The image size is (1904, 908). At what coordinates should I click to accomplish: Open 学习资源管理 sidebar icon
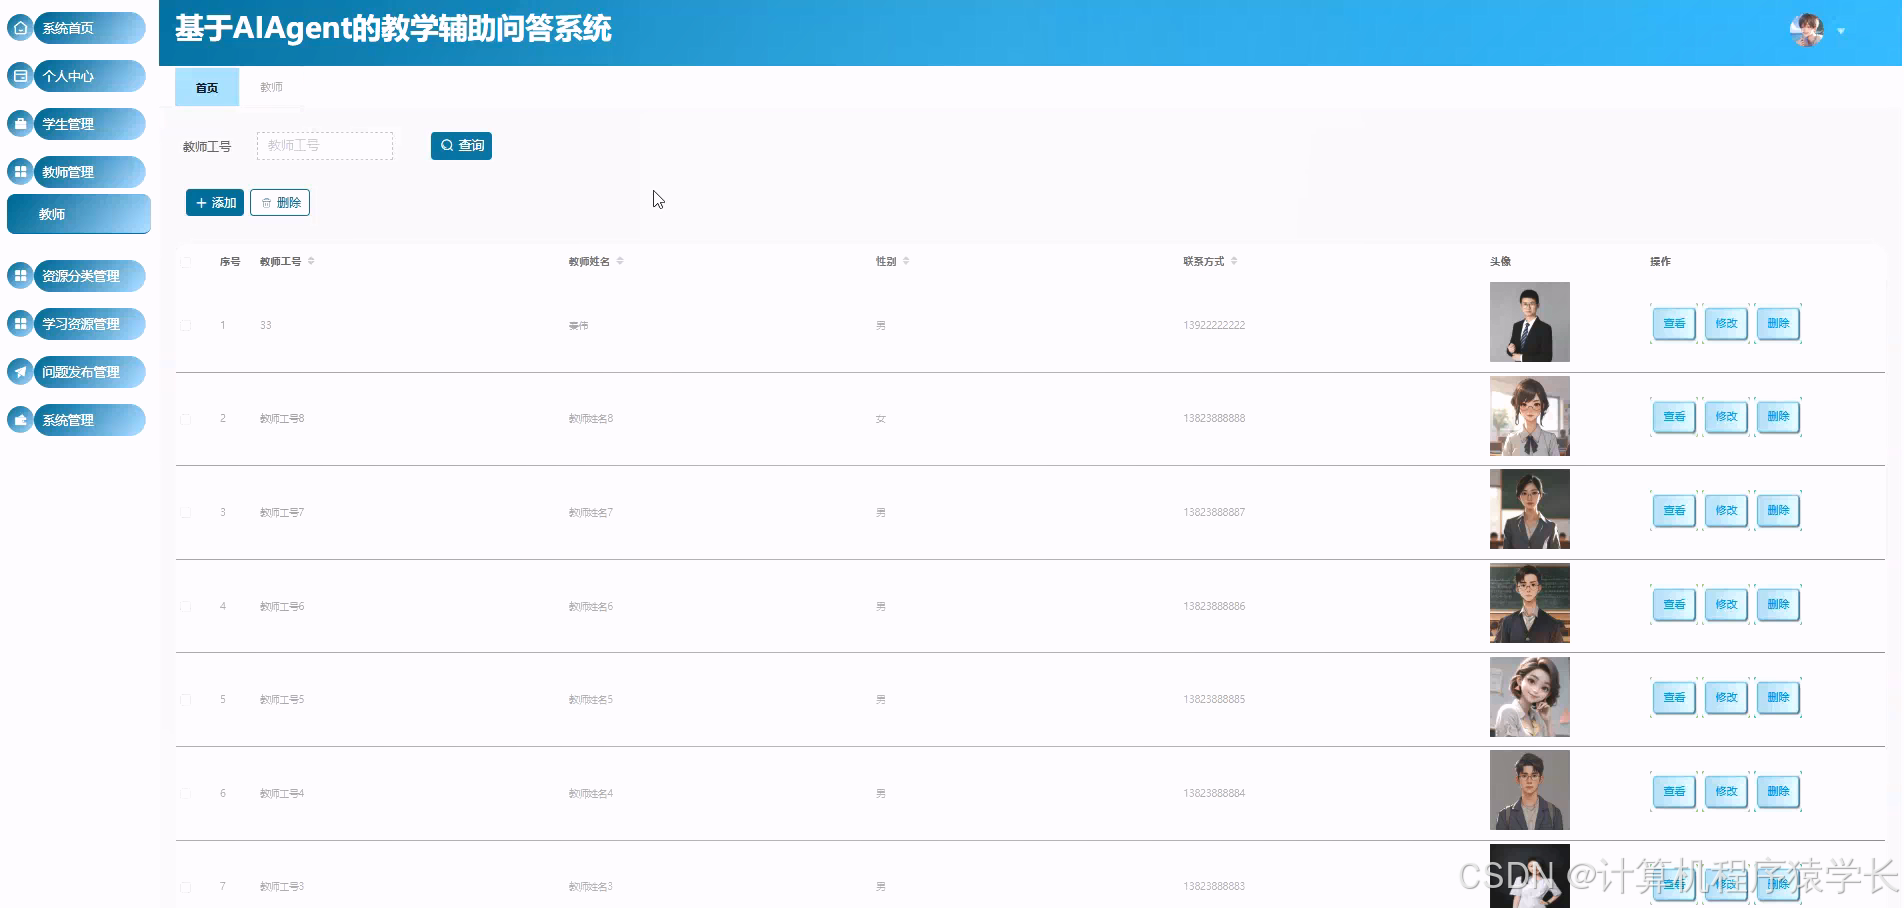(20, 323)
